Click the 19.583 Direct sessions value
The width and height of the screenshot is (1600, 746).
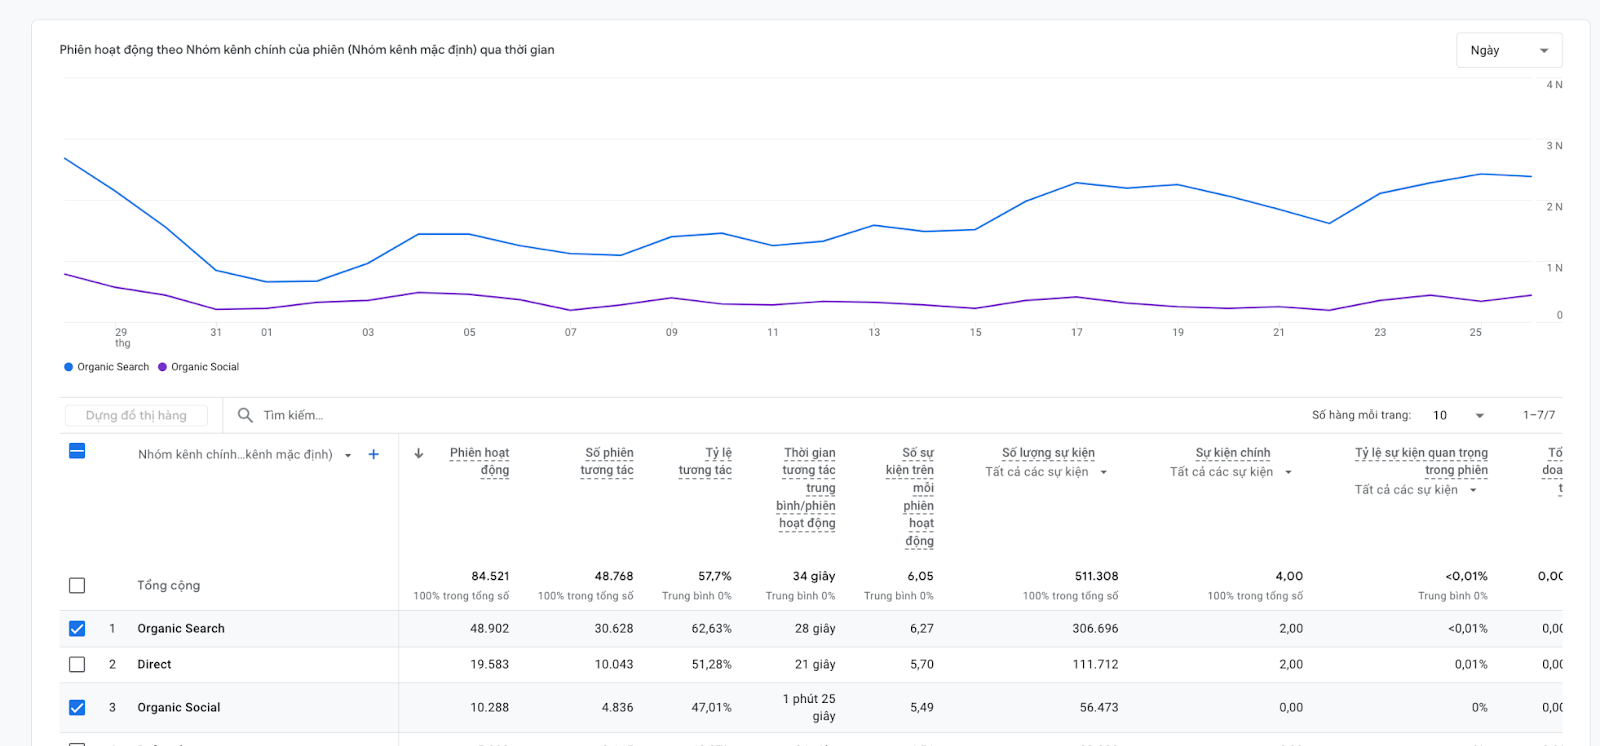490,664
